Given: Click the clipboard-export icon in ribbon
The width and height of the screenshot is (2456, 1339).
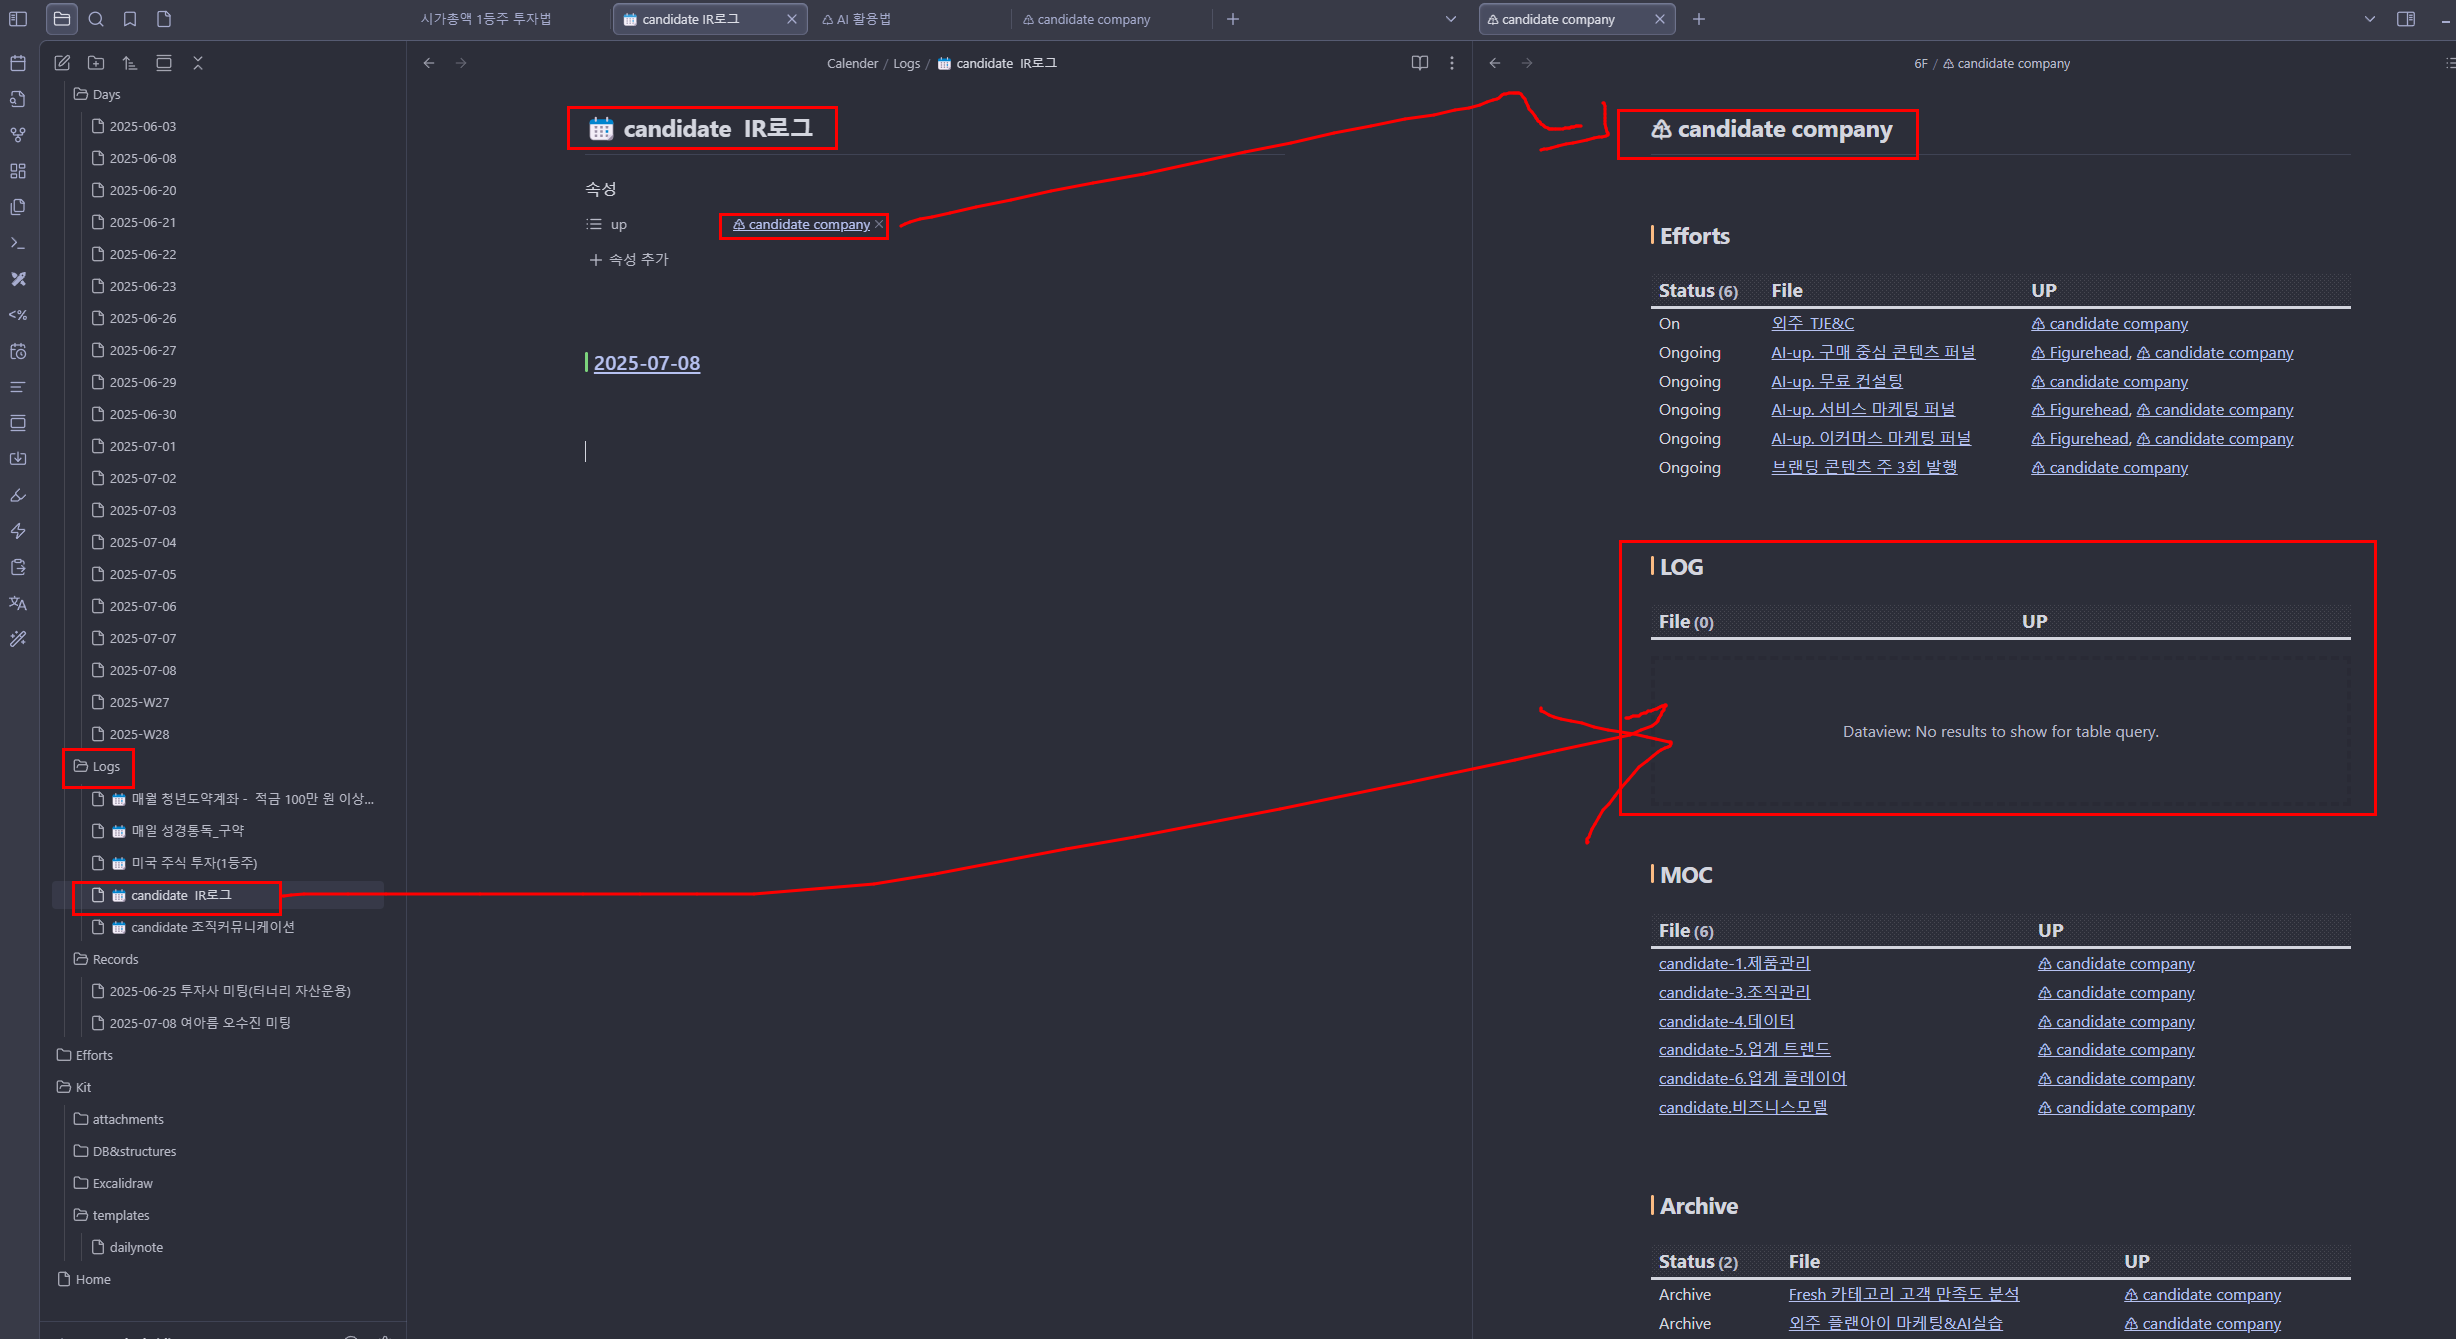Looking at the screenshot, I should (18, 567).
